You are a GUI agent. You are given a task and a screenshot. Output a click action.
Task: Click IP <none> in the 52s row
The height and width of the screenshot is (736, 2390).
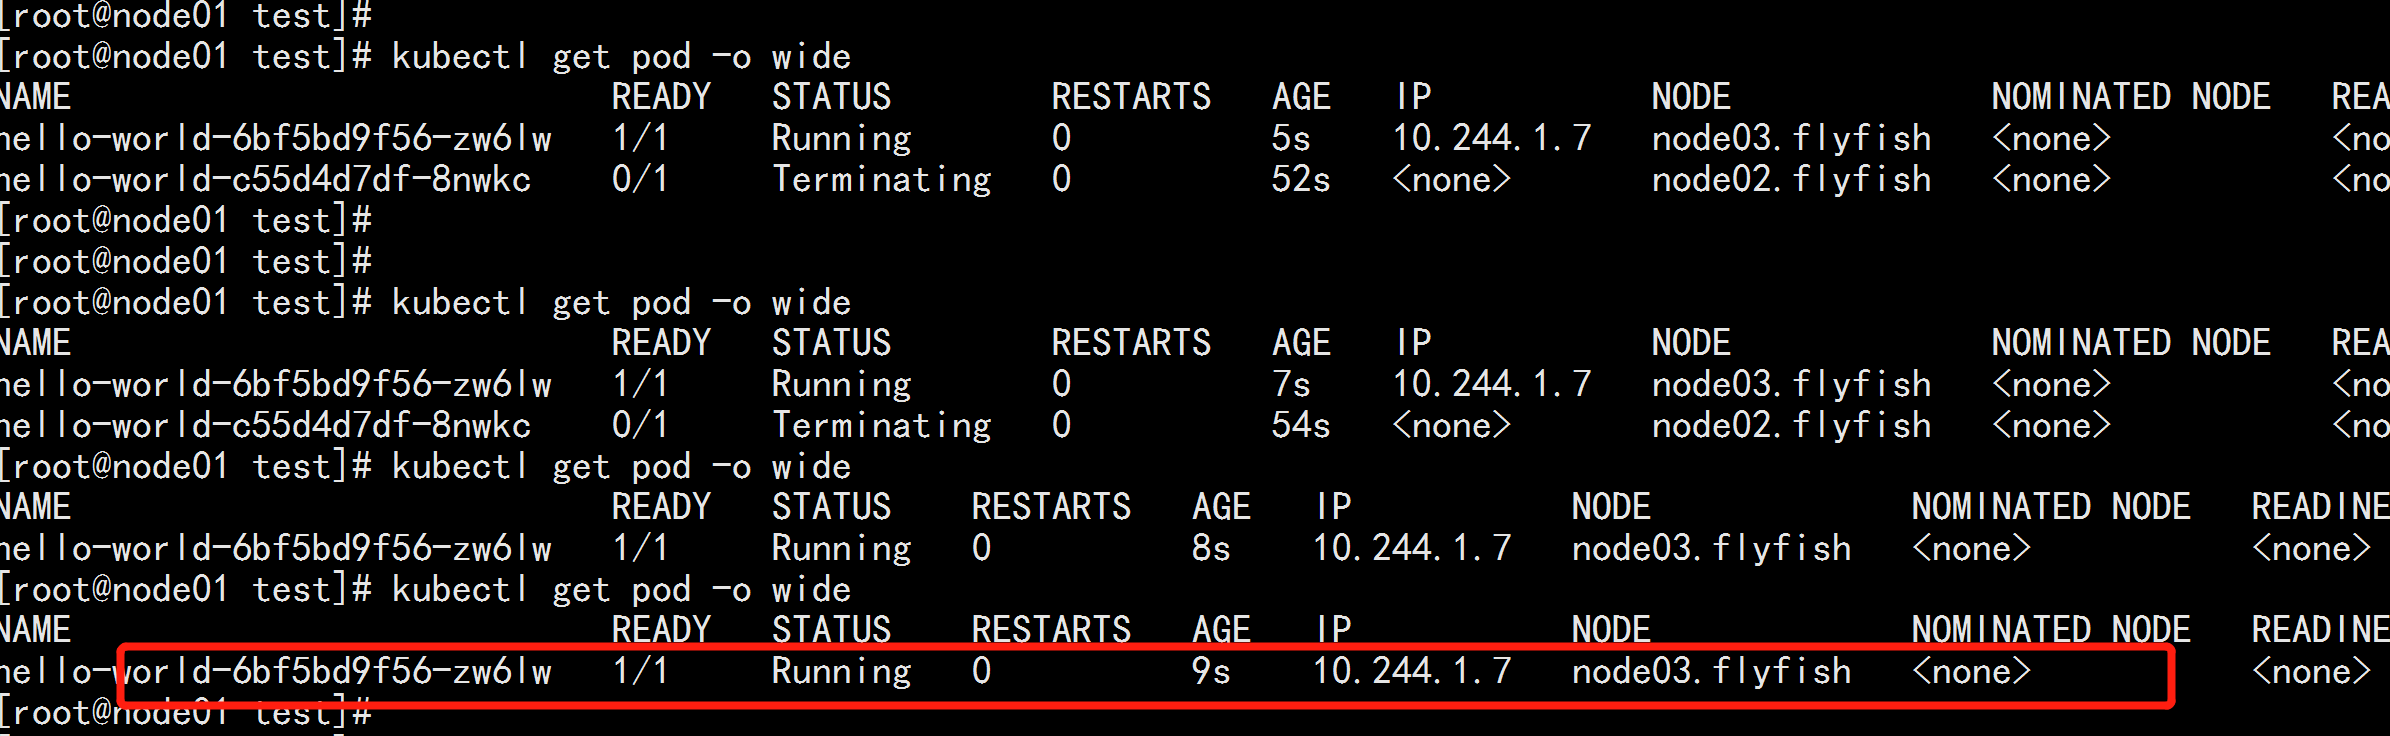pos(1452,180)
